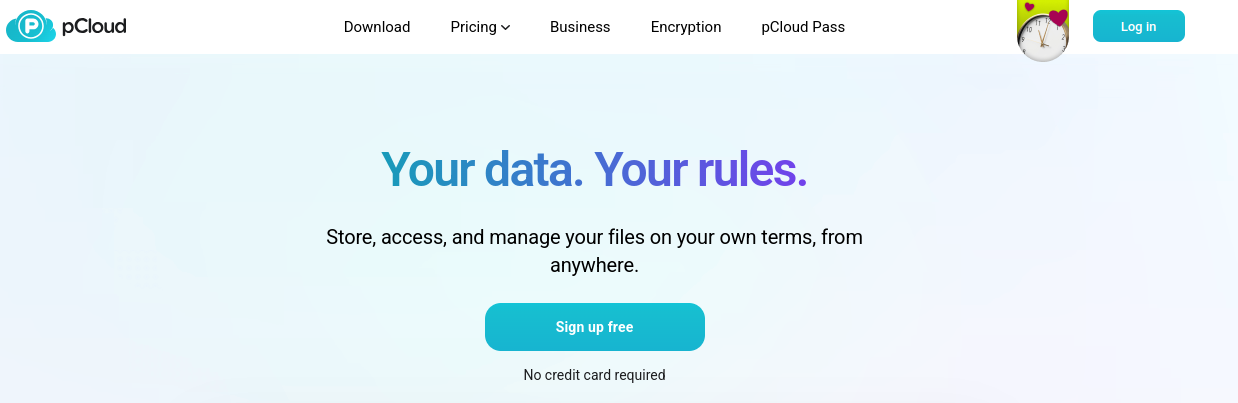1238x403 pixels.
Task: Go to the Business page
Action: [580, 27]
